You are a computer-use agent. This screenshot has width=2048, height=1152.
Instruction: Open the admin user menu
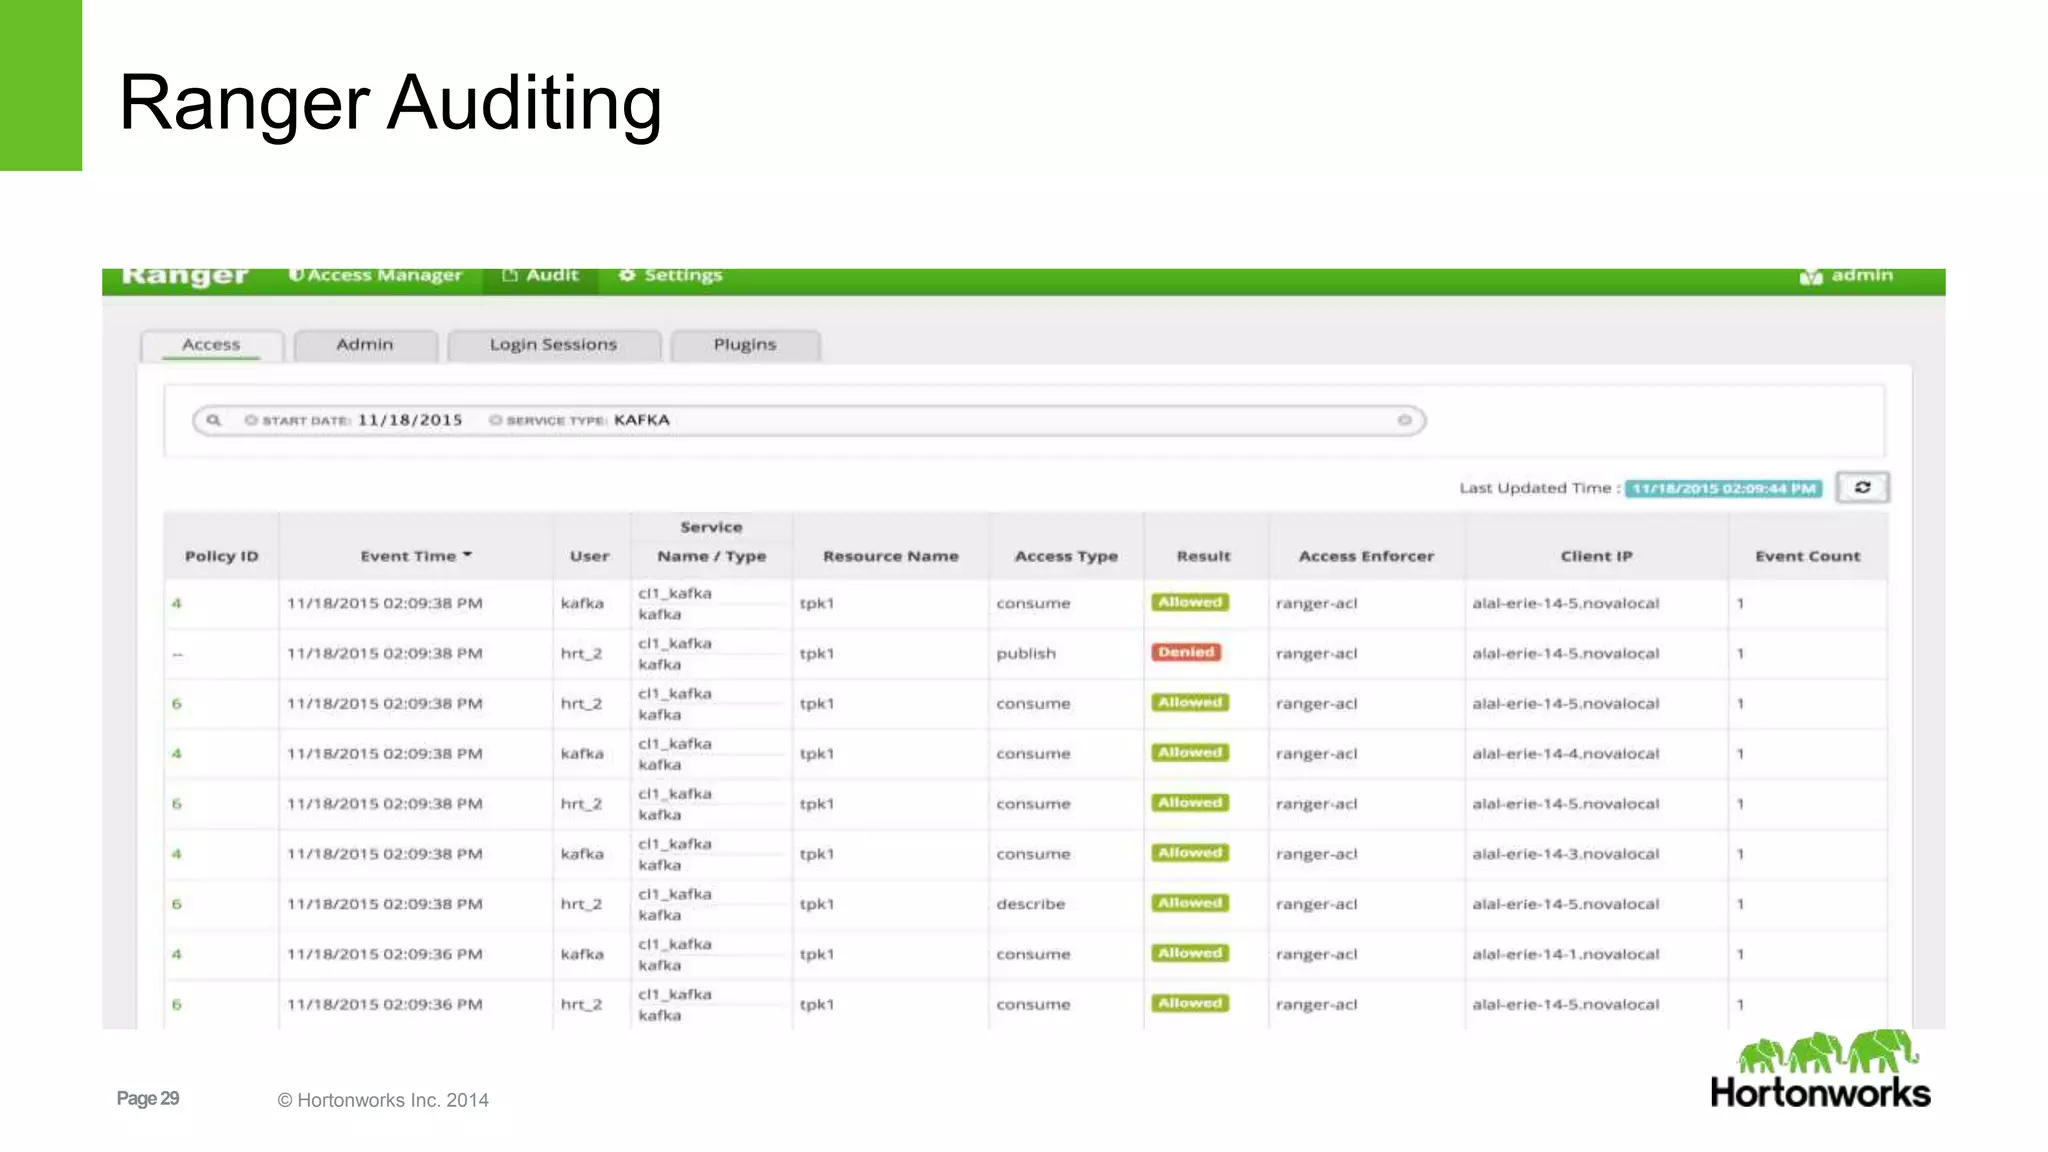[x=1846, y=276]
